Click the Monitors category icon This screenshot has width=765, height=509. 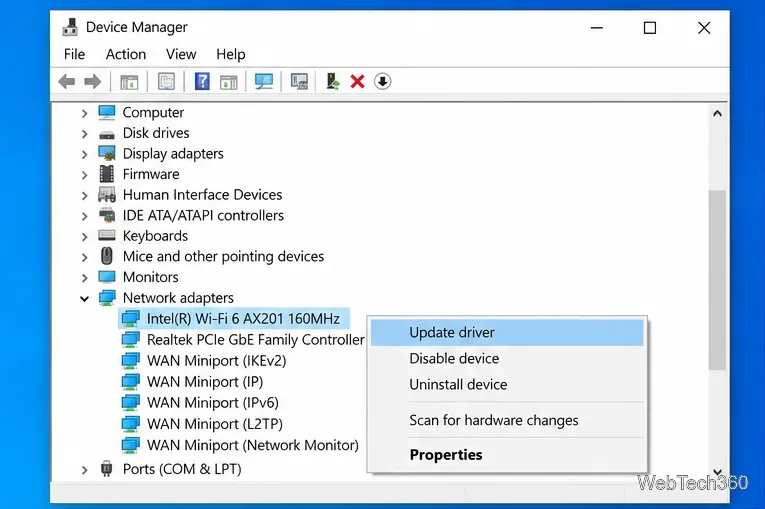[107, 277]
